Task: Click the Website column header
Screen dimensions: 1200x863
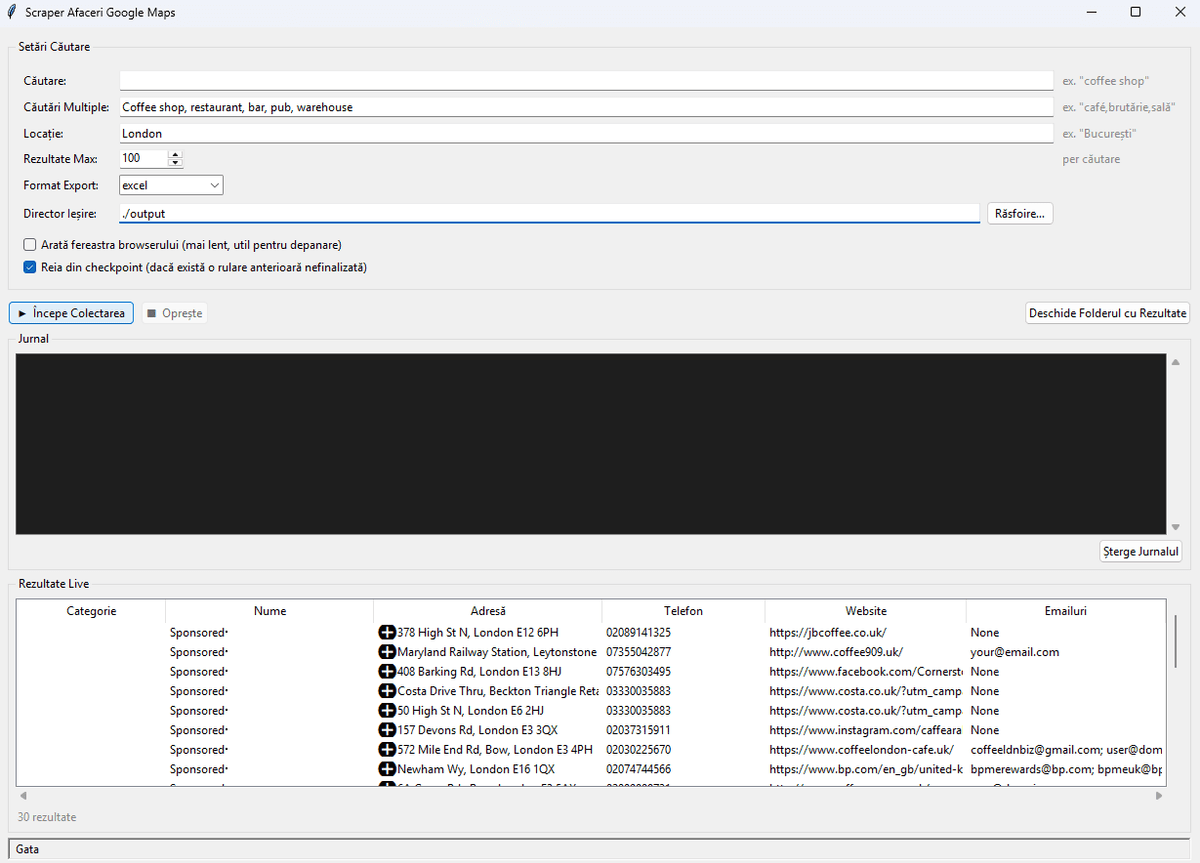Action: (865, 611)
